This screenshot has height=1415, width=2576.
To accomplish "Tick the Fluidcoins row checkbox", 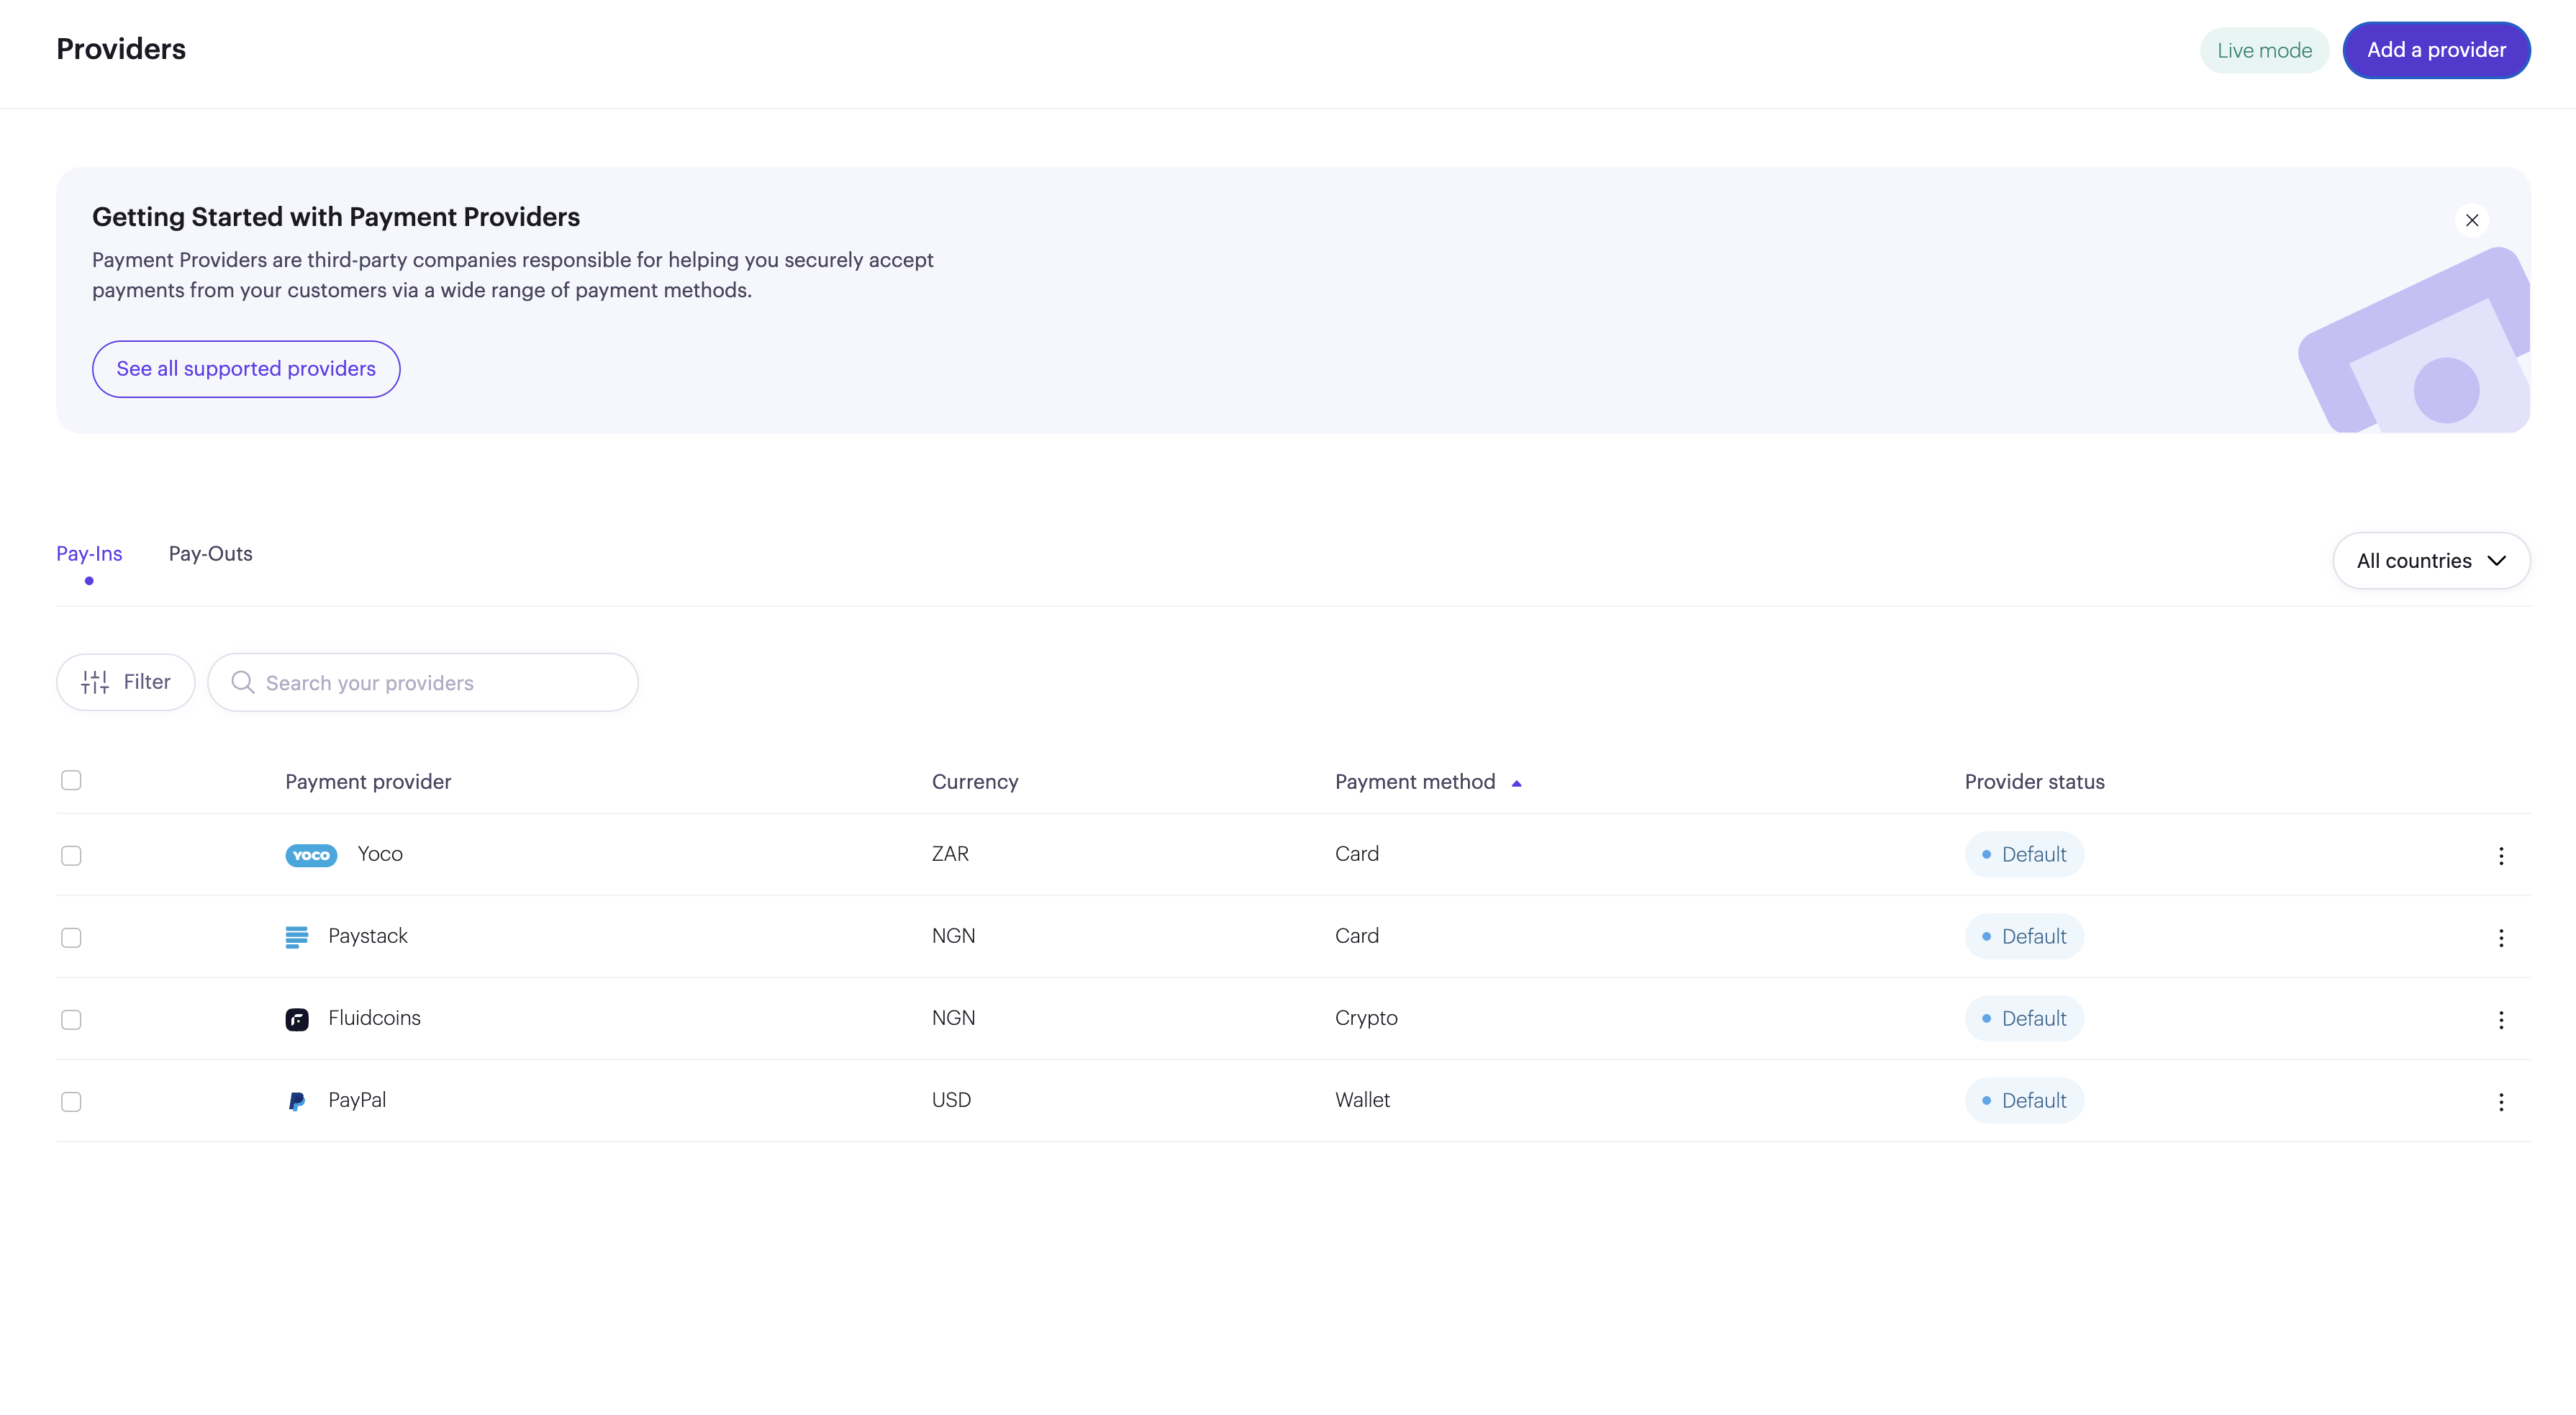I will (71, 1020).
